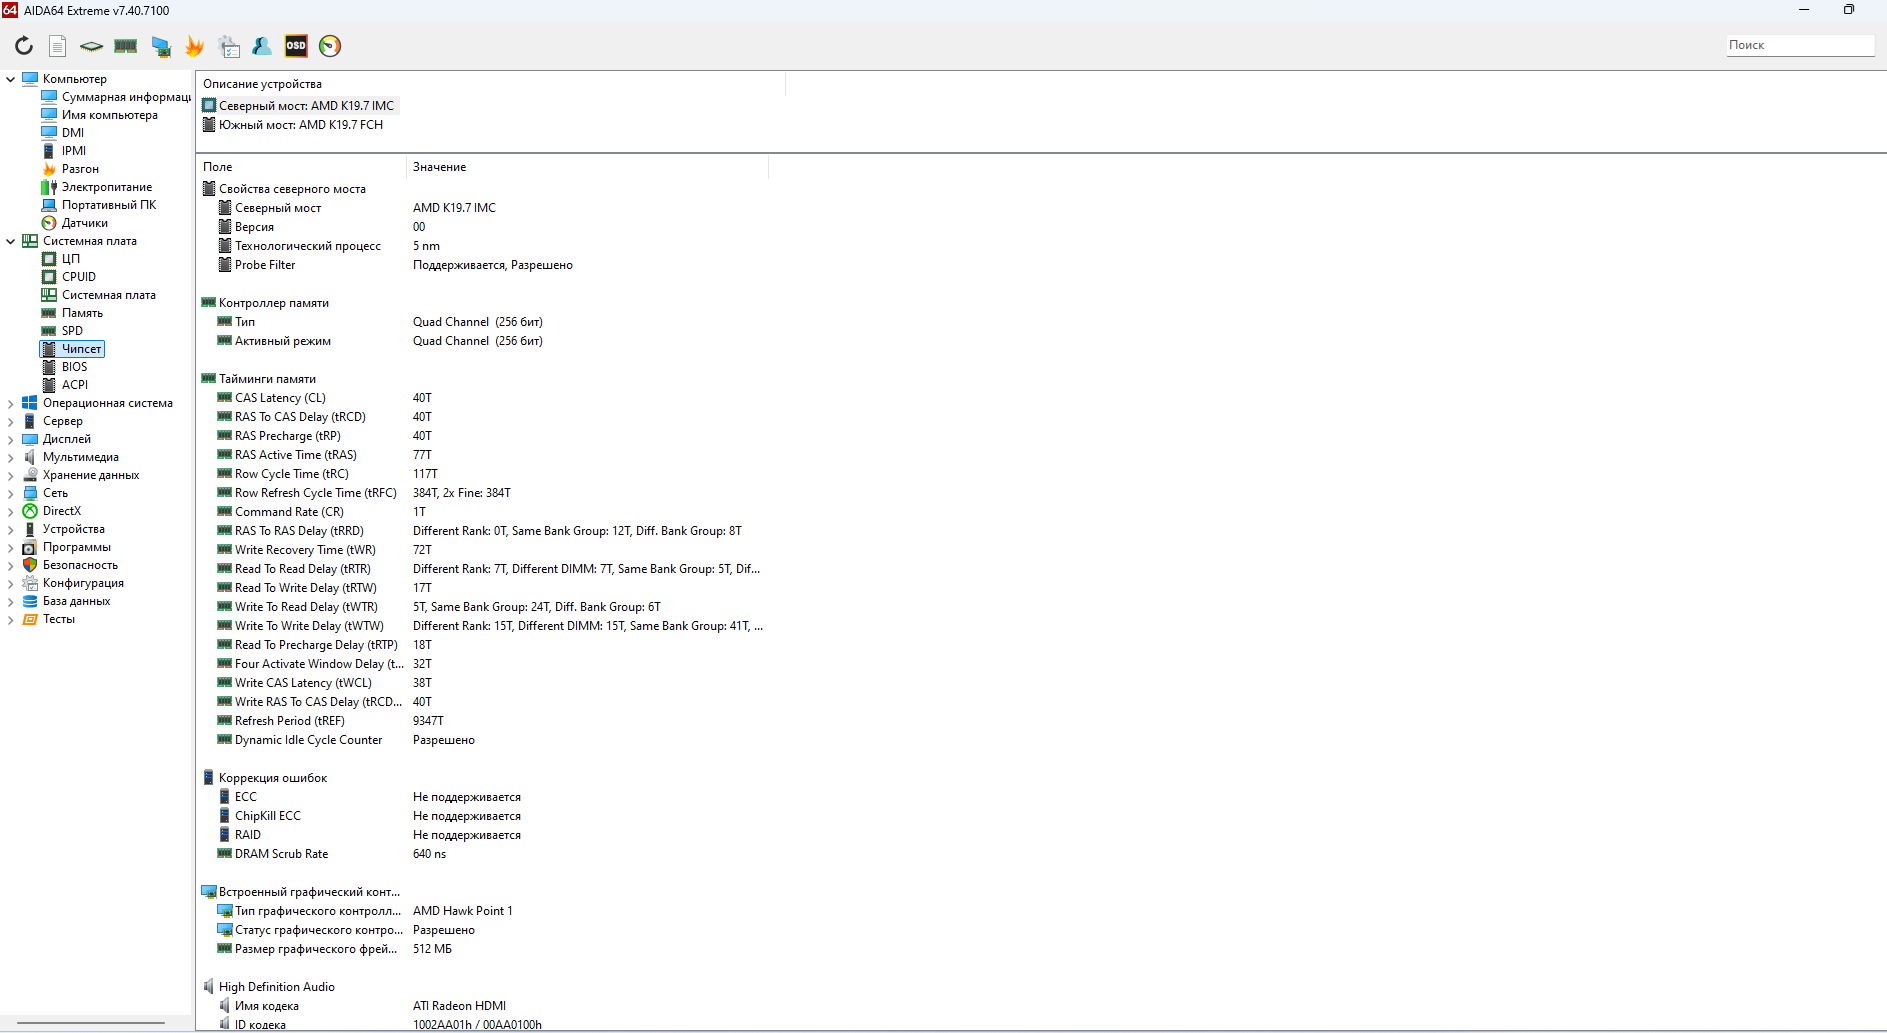Image resolution: width=1887 pixels, height=1033 pixels.
Task: Select the Dynamic Idle Cycle Counter row
Action: tap(481, 740)
